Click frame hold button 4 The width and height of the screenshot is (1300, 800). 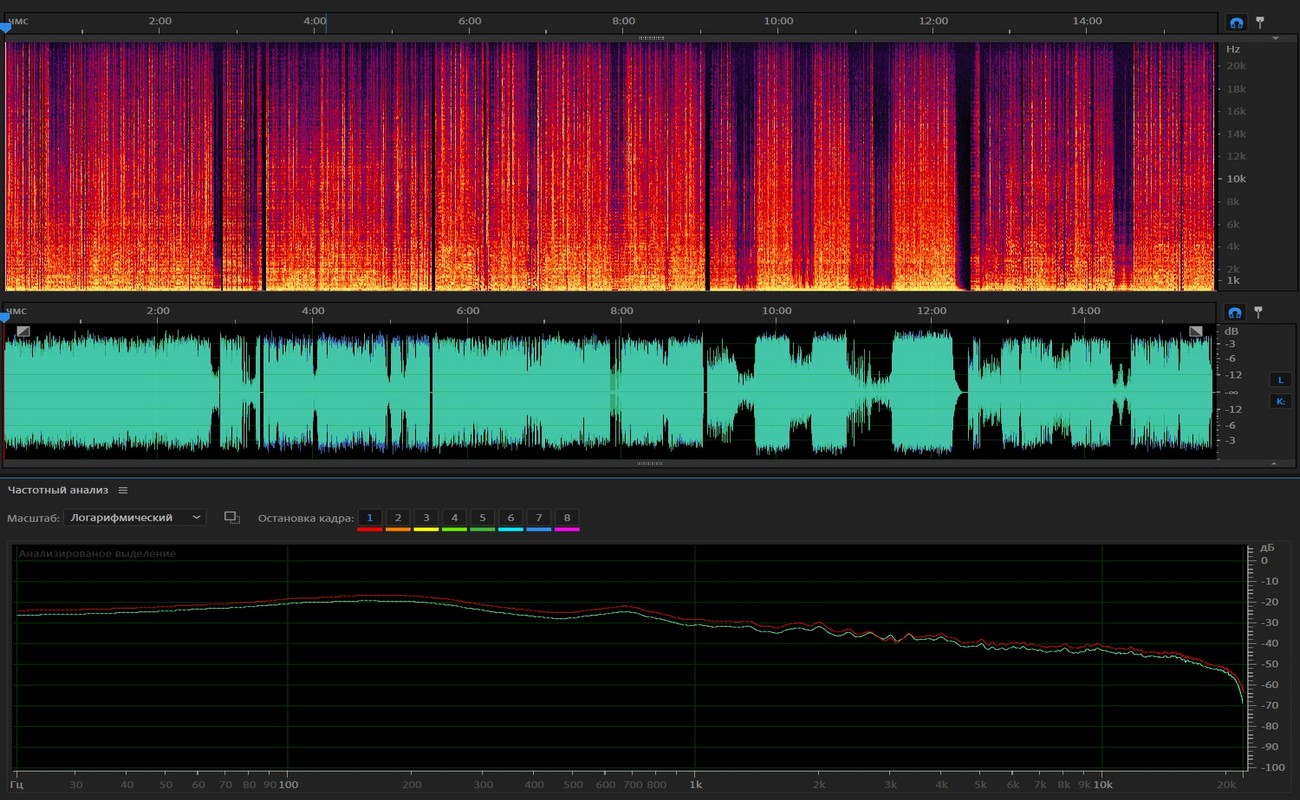(454, 518)
